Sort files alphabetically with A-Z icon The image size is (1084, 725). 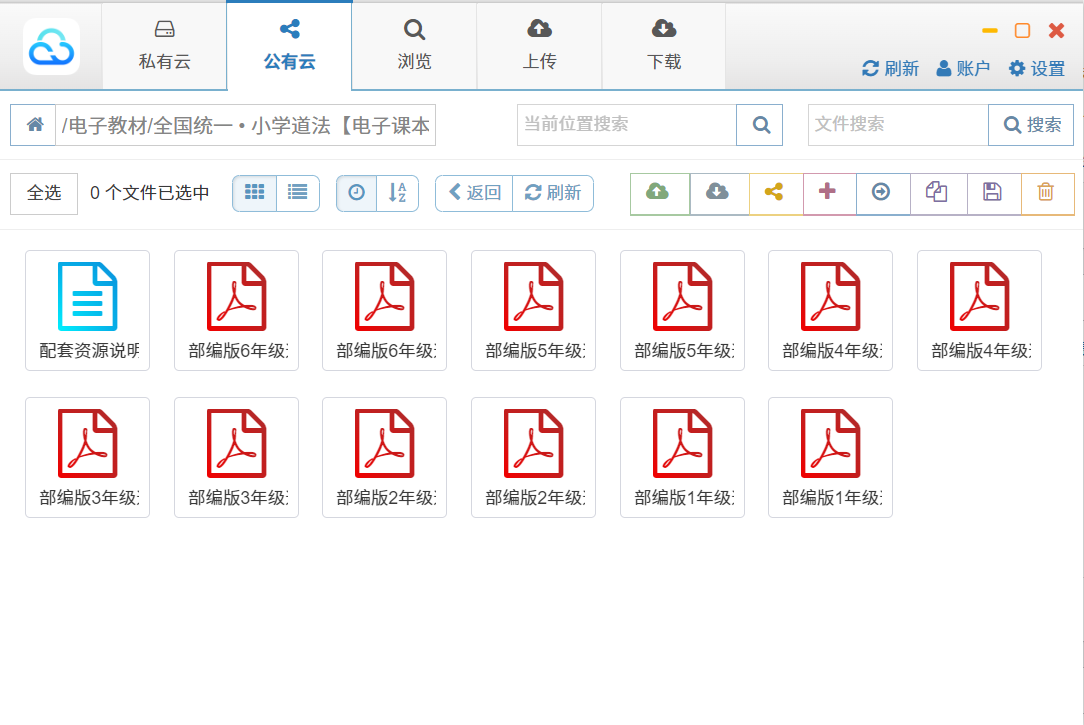click(398, 193)
